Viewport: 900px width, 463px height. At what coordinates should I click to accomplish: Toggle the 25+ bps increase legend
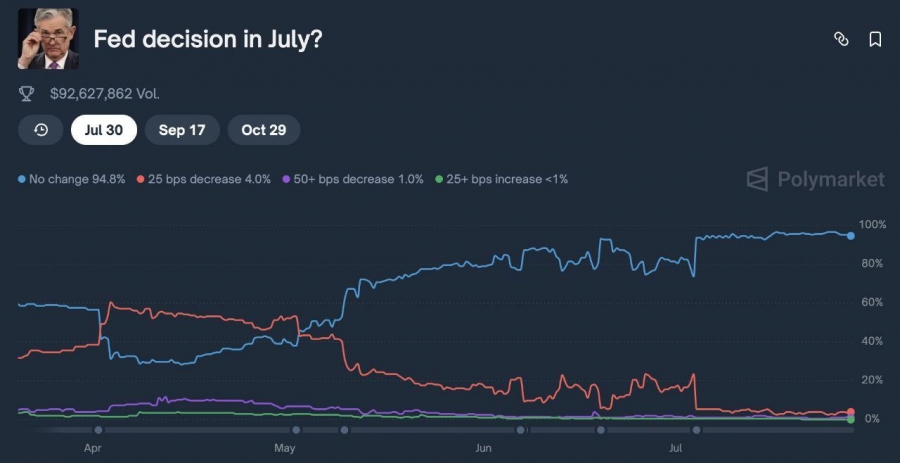(x=501, y=179)
